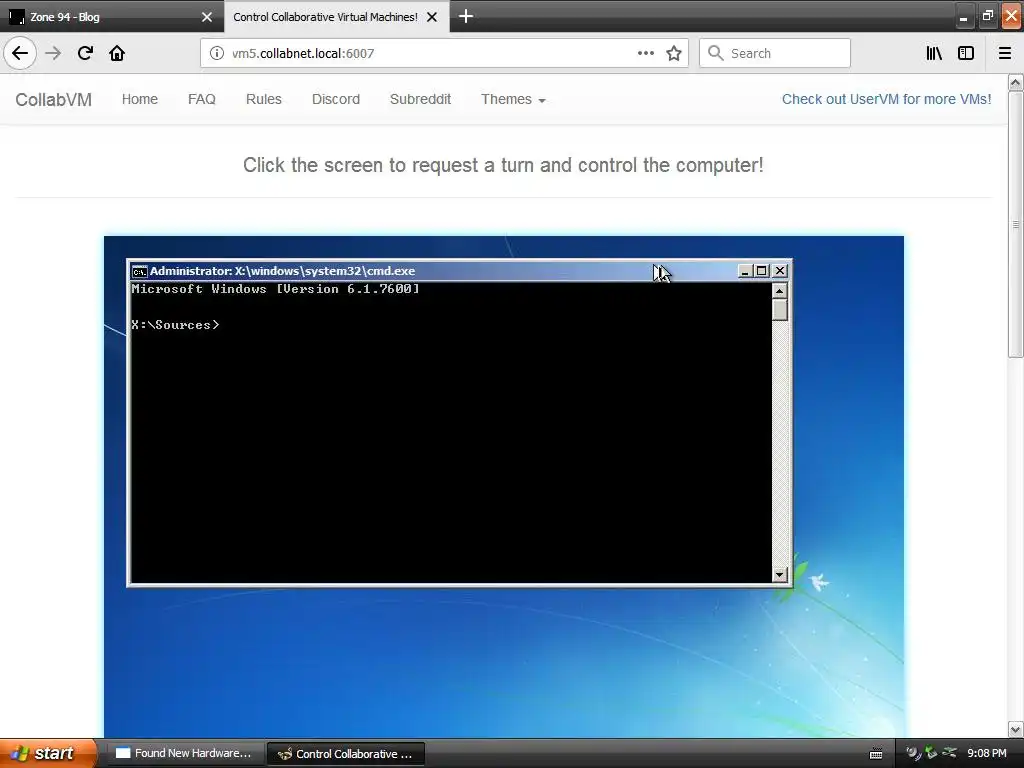Click the cmd.exe system menu icon
The image size is (1024, 768).
coord(139,271)
